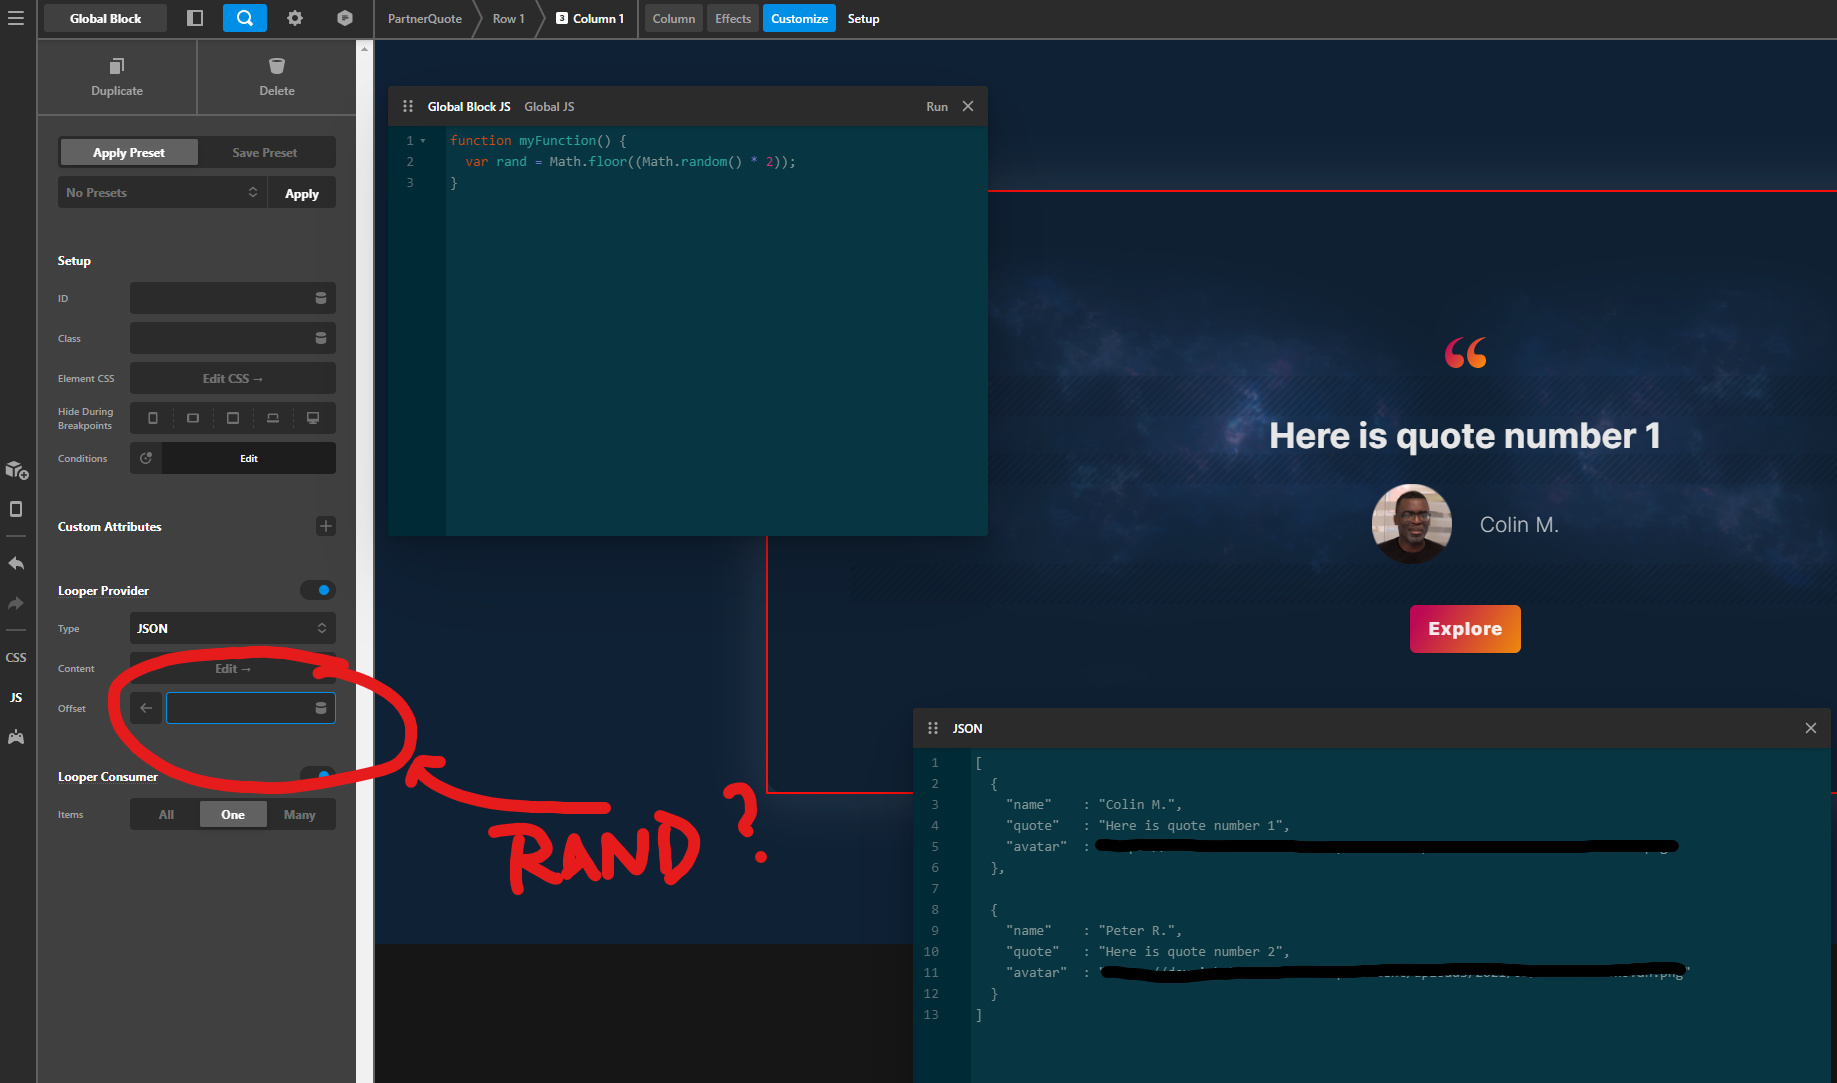Click the Run button in JS editor
The image size is (1837, 1083).
(936, 107)
